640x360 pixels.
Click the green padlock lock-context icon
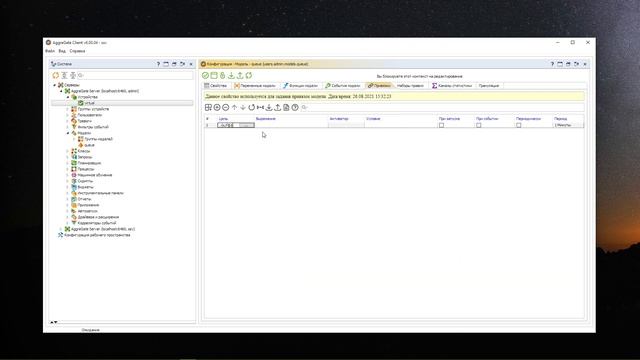click(222, 75)
